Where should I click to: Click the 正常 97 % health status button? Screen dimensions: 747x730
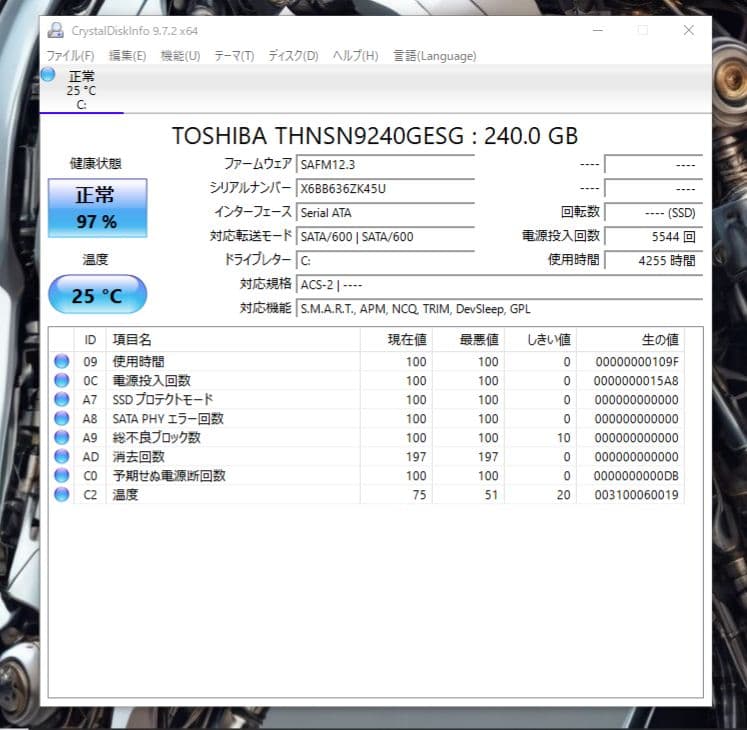(98, 208)
